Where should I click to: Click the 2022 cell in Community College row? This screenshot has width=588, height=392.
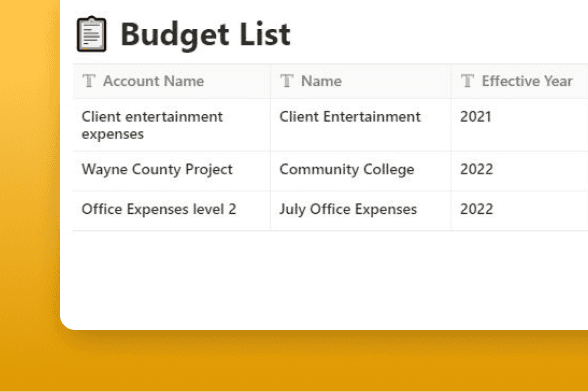[x=520, y=171]
